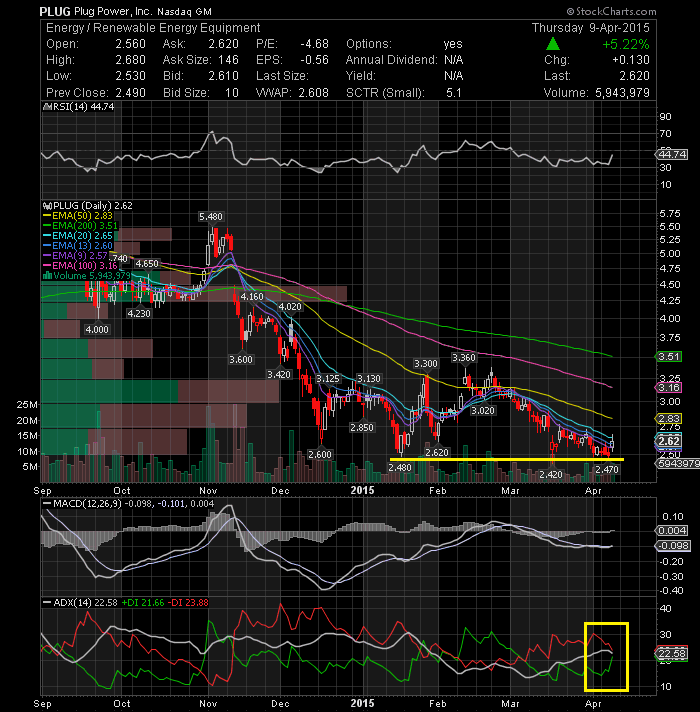This screenshot has height=712, width=700.
Task: Click the P/E value -4.68
Action: click(x=314, y=44)
